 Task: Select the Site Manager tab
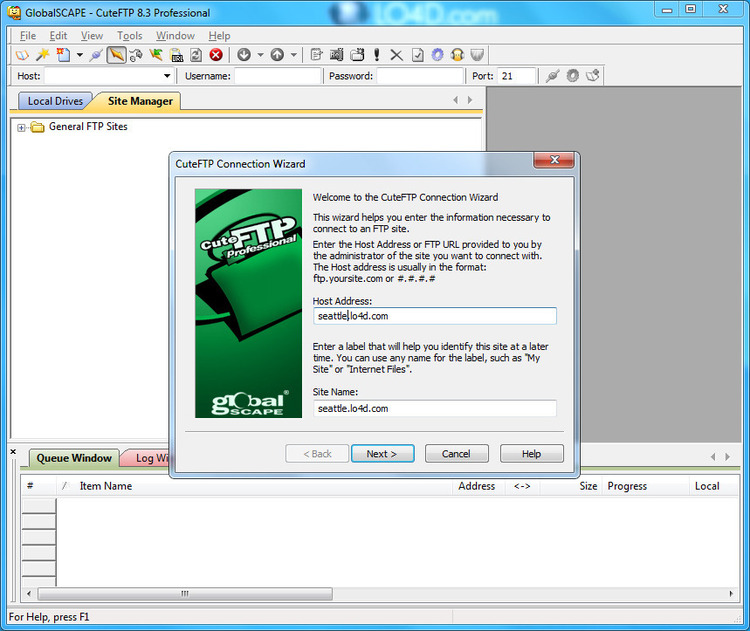tap(140, 101)
